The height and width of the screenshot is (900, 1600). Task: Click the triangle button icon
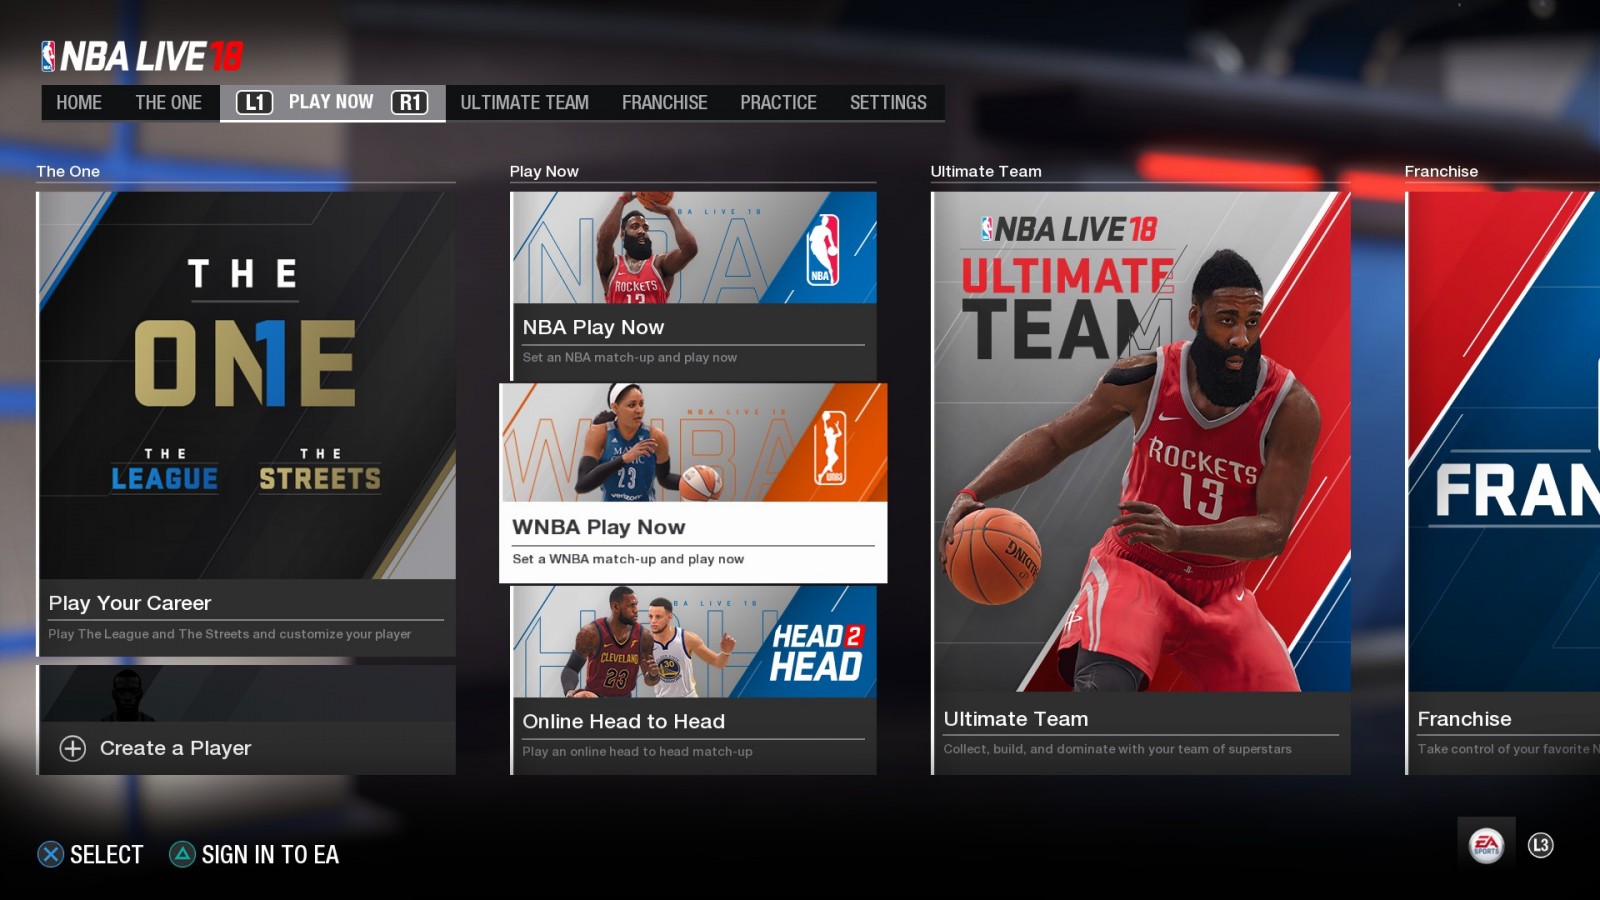pos(182,854)
